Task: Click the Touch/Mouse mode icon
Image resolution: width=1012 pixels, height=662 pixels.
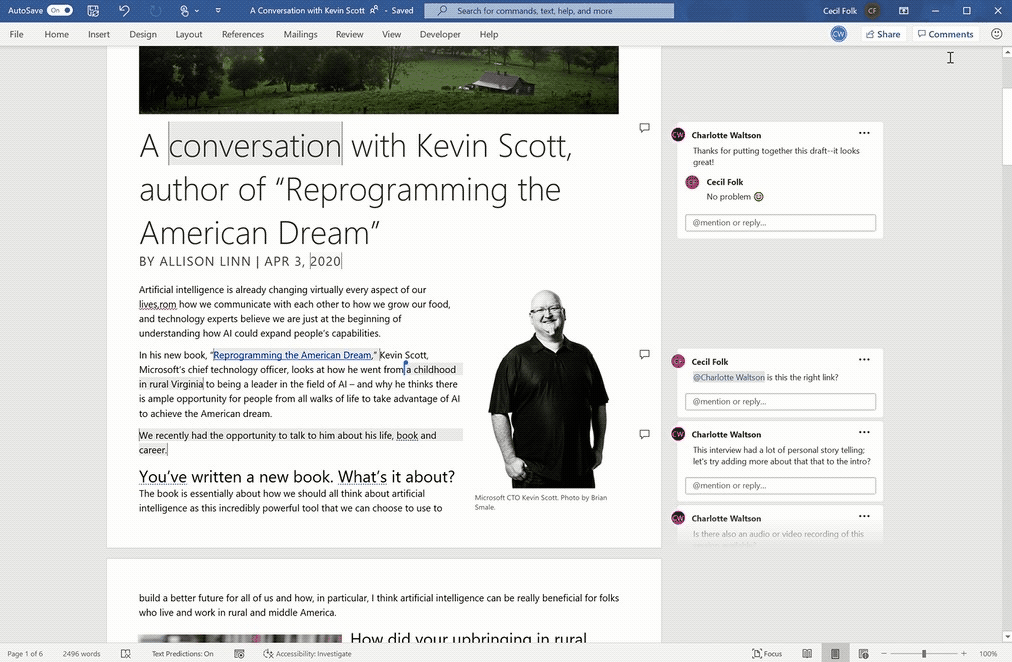Action: (x=185, y=10)
